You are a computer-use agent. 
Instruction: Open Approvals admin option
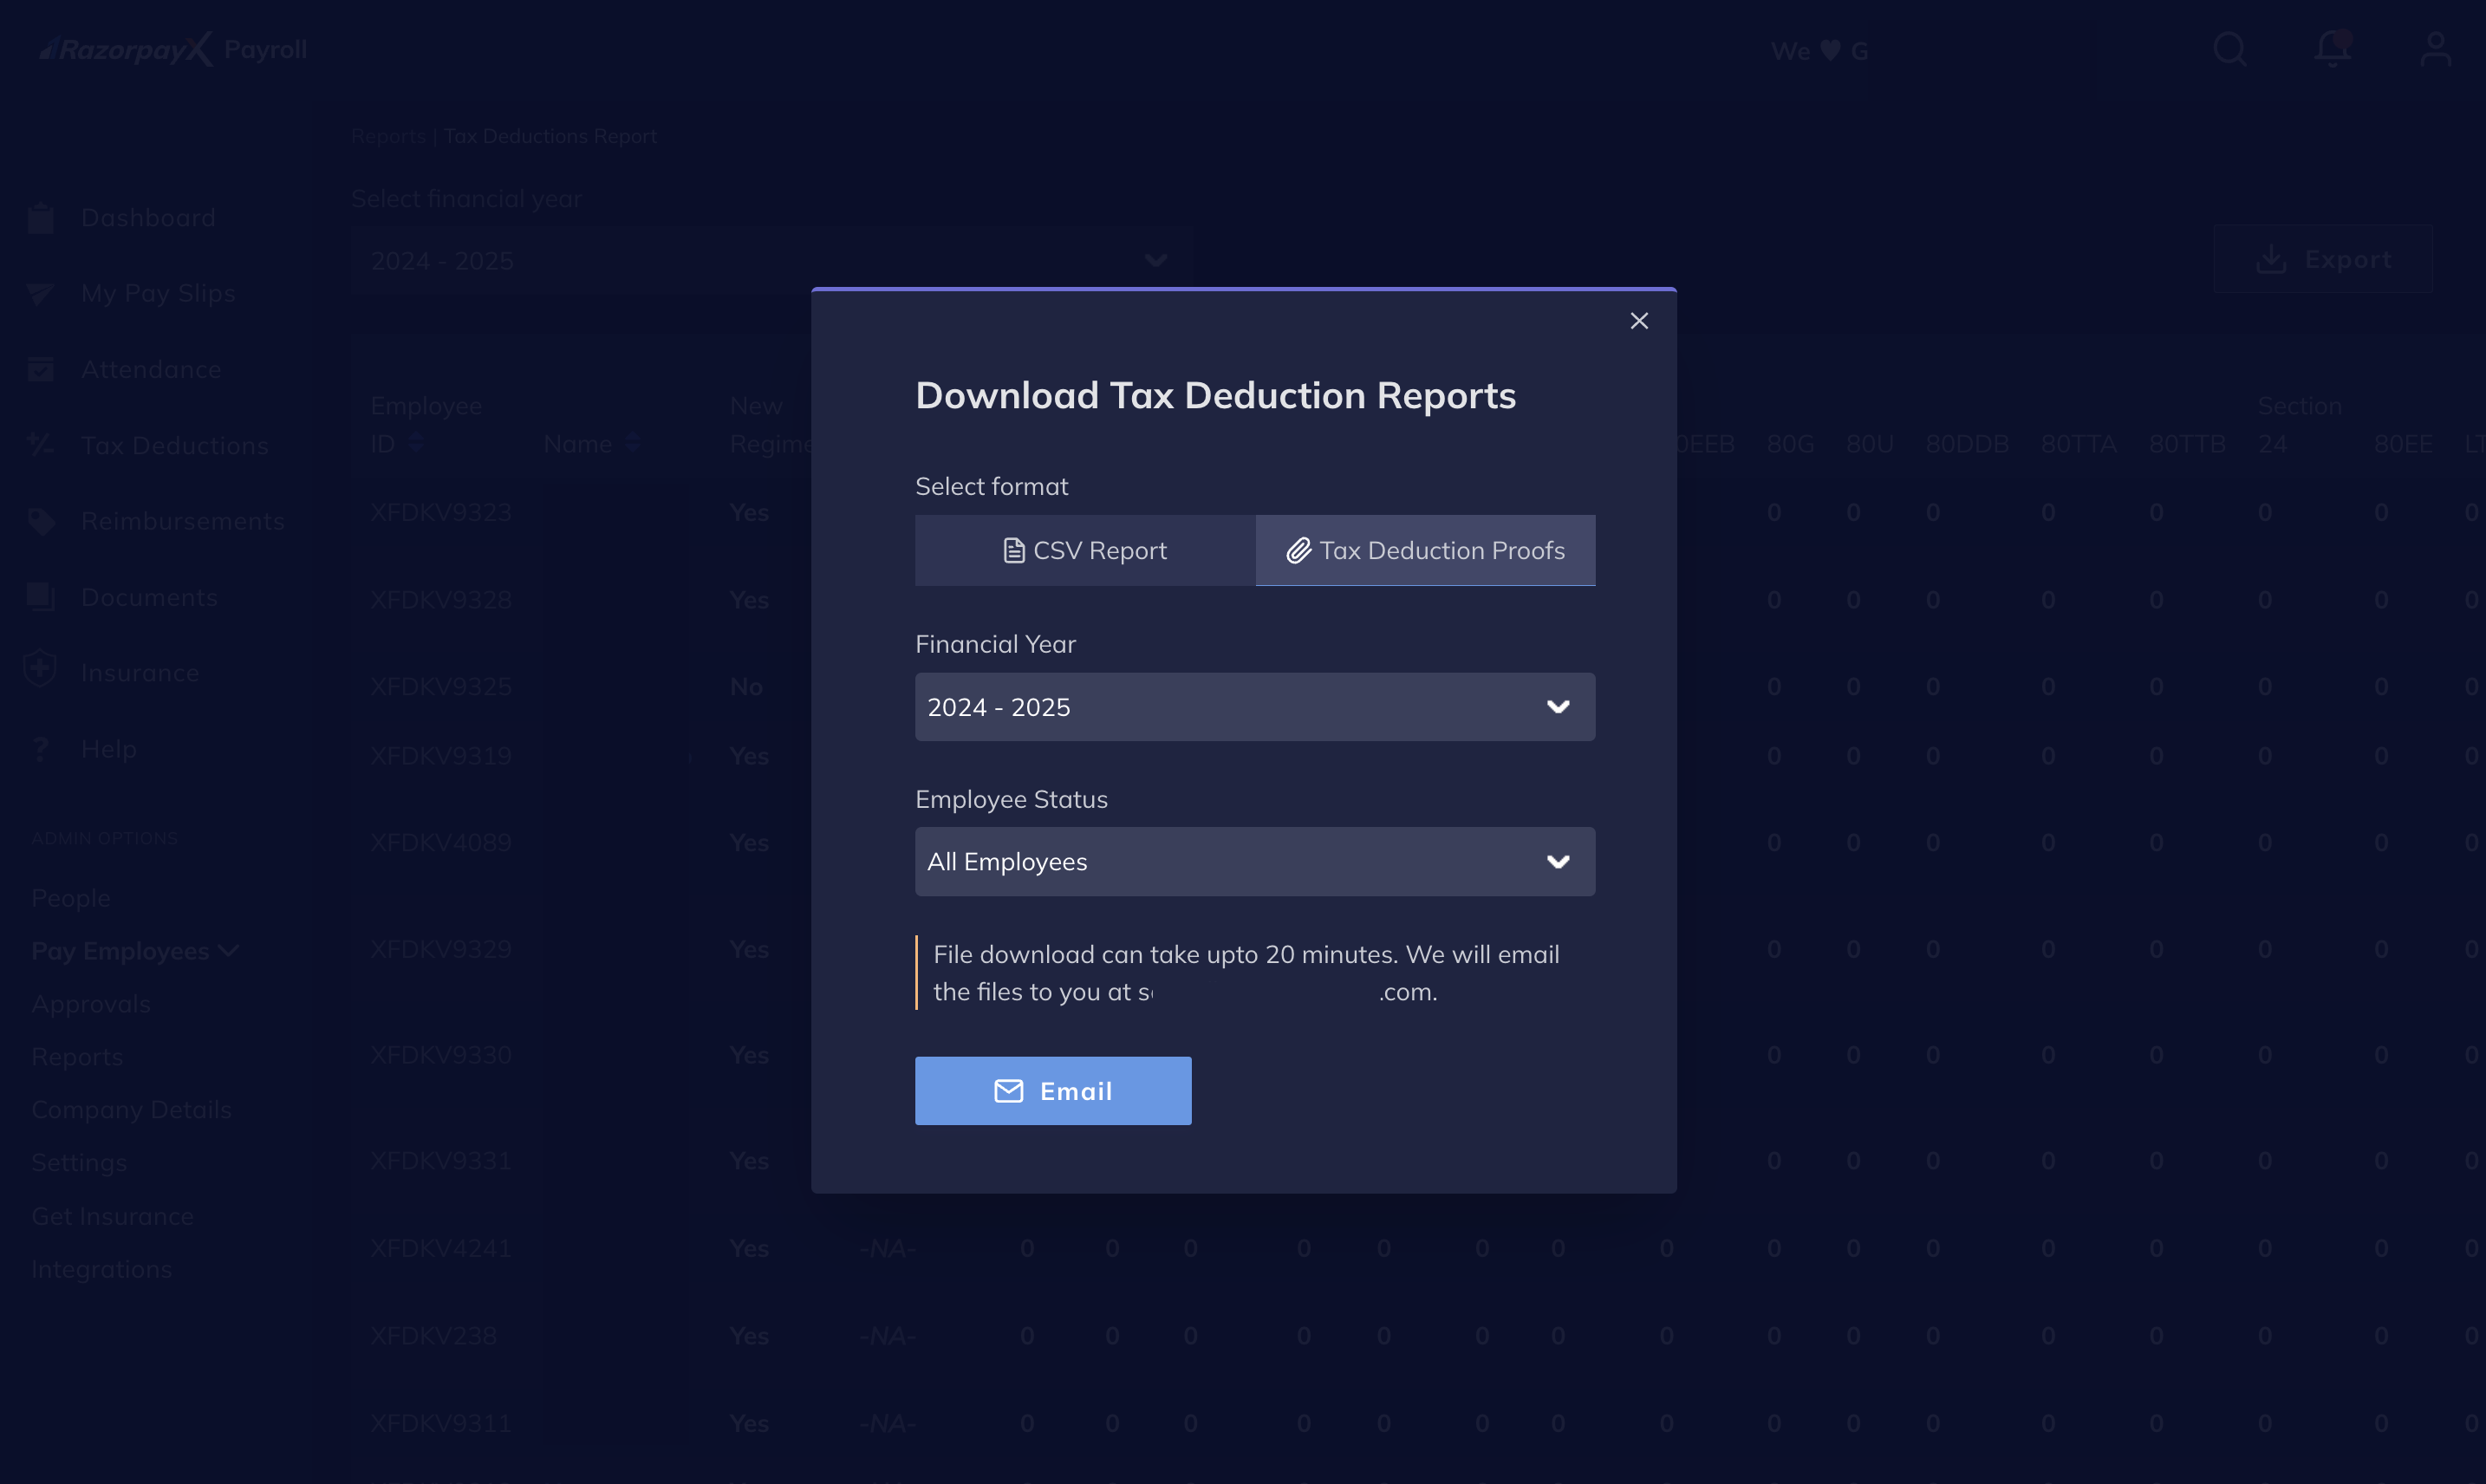coord(91,1004)
